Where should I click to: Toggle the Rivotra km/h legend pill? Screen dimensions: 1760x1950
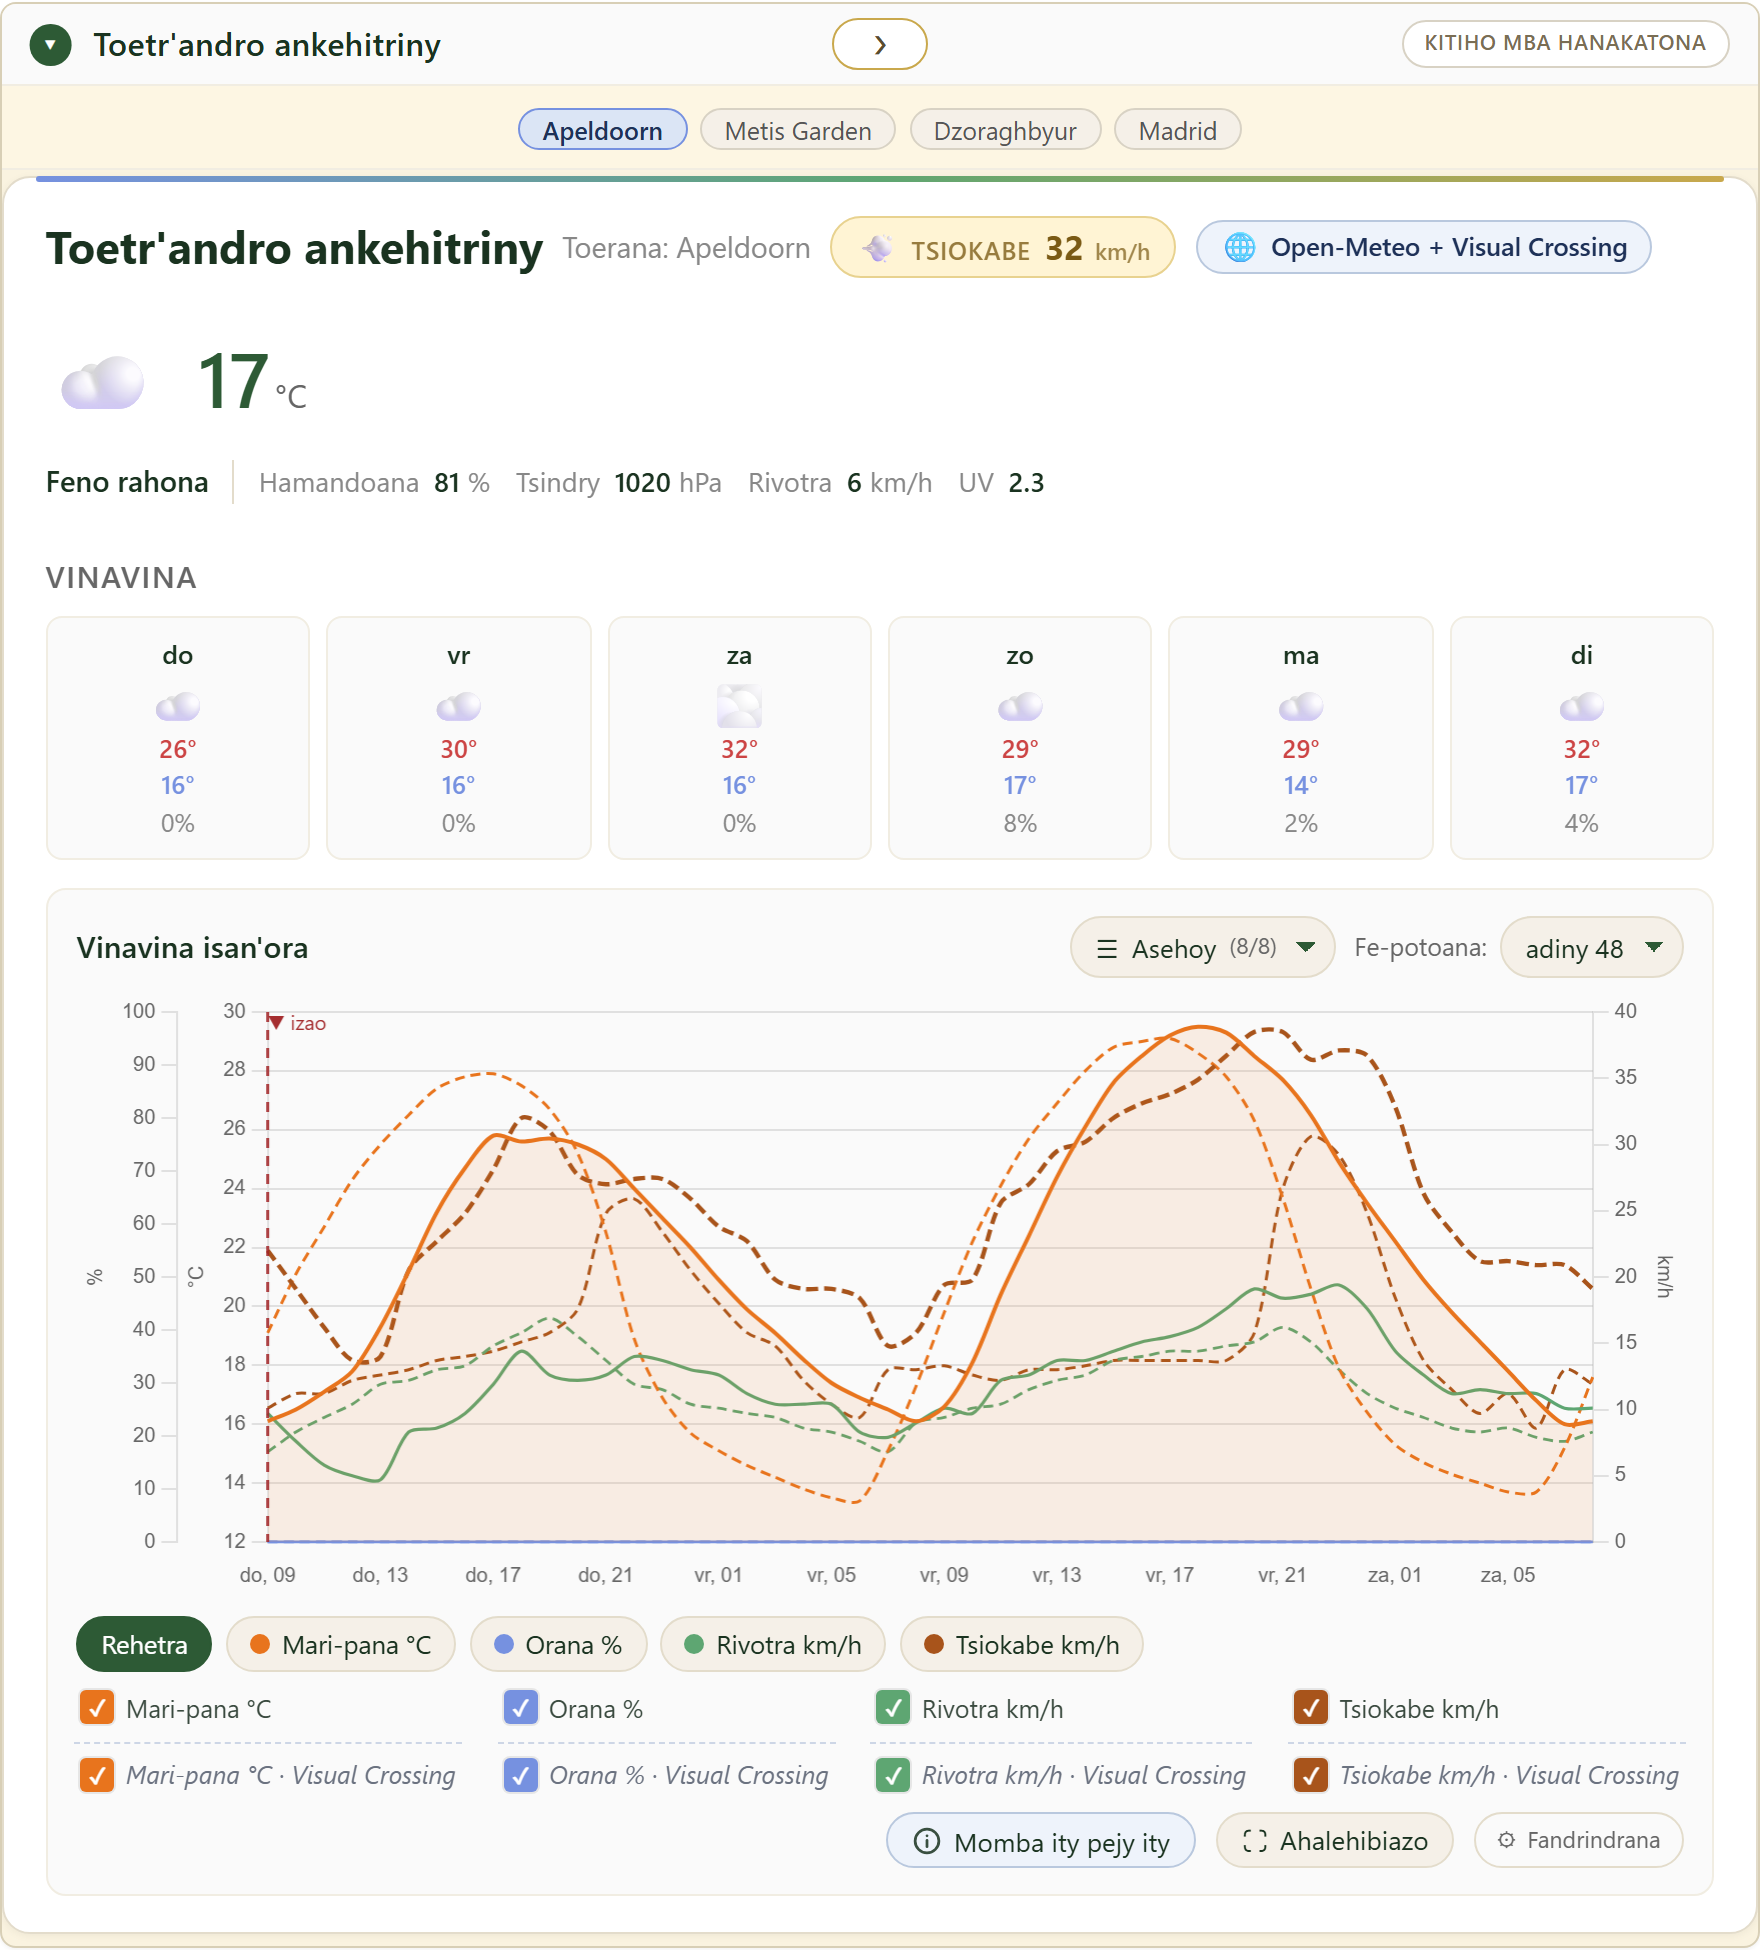point(773,1645)
